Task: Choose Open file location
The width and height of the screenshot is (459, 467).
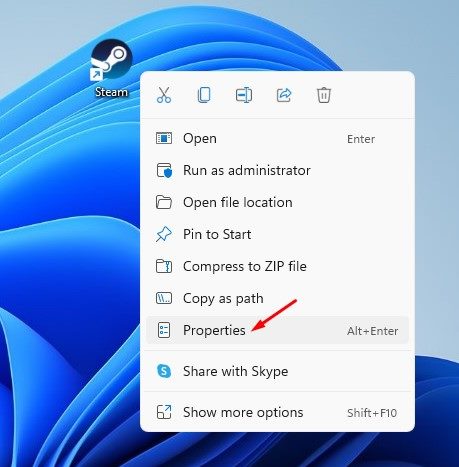Action: pos(277,202)
